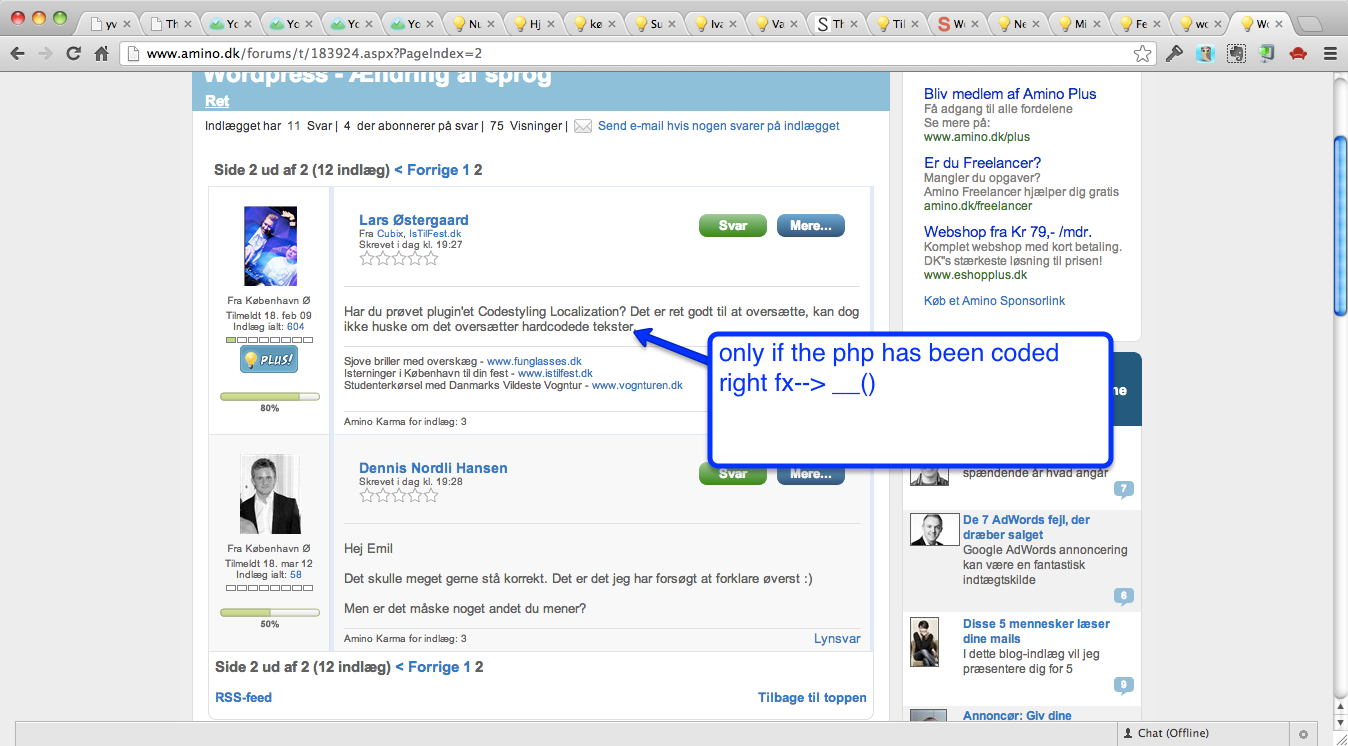Go to the browser home page icon
Screen dimensions: 1348x746
101,54
